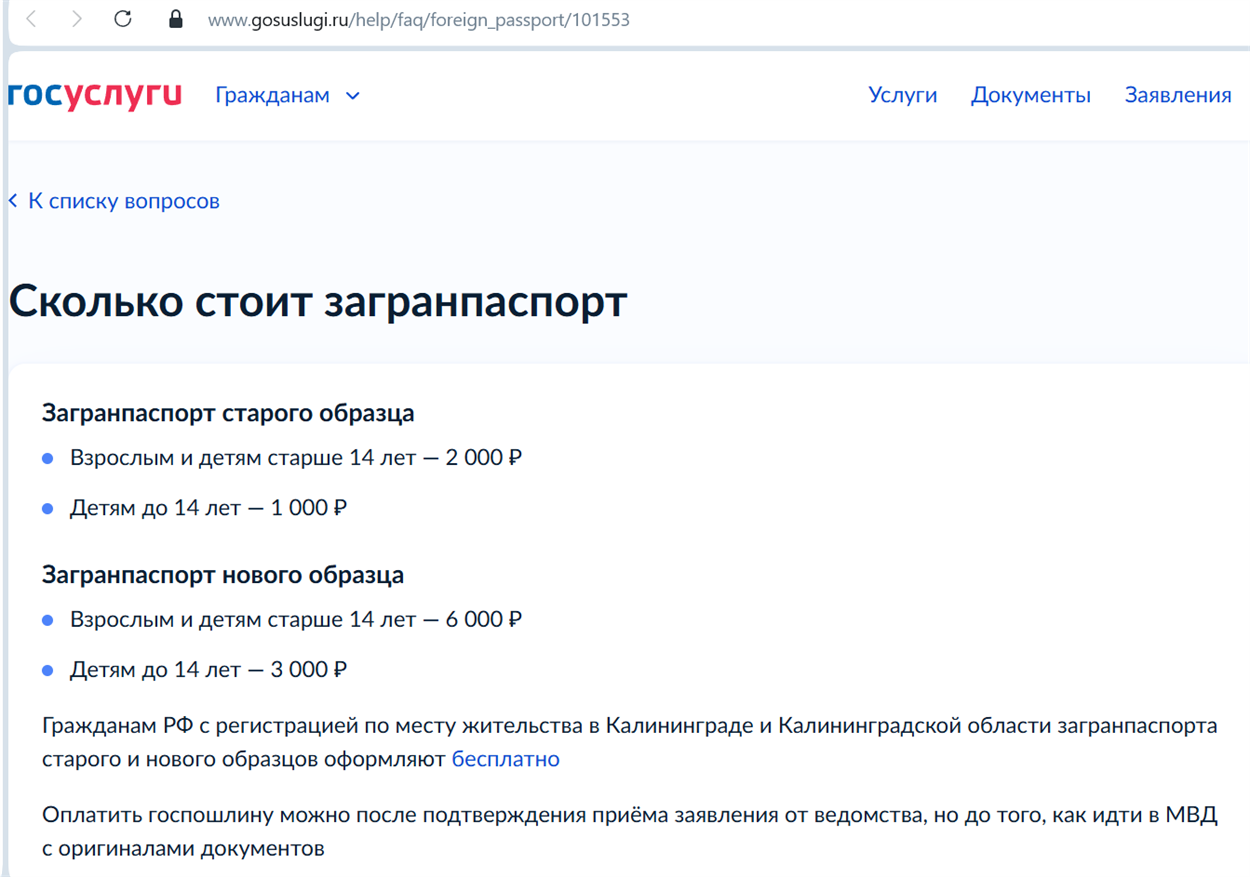This screenshot has width=1250, height=877.
Task: Open the Документы section
Action: coord(1030,95)
